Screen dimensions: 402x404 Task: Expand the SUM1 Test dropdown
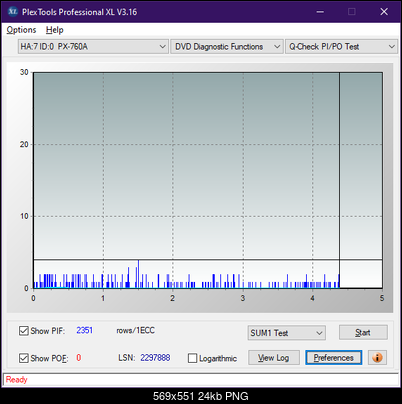click(x=287, y=333)
